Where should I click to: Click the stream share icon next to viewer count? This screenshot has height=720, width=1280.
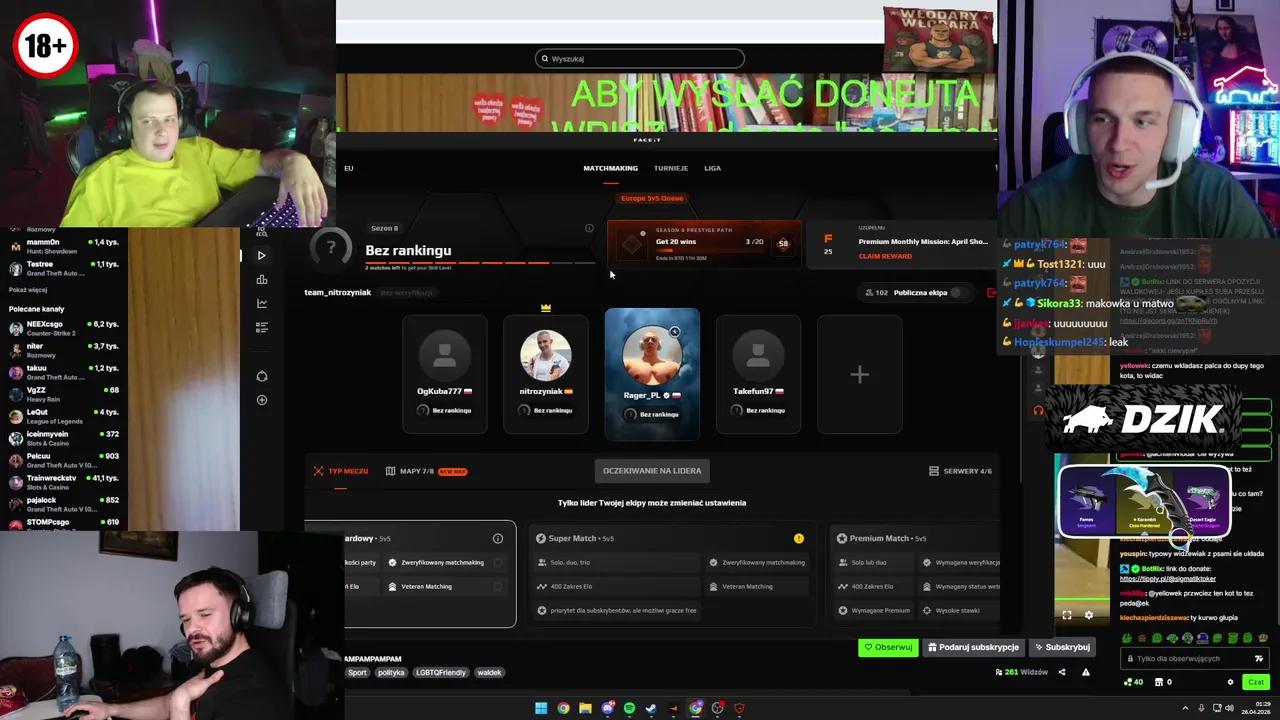1061,672
